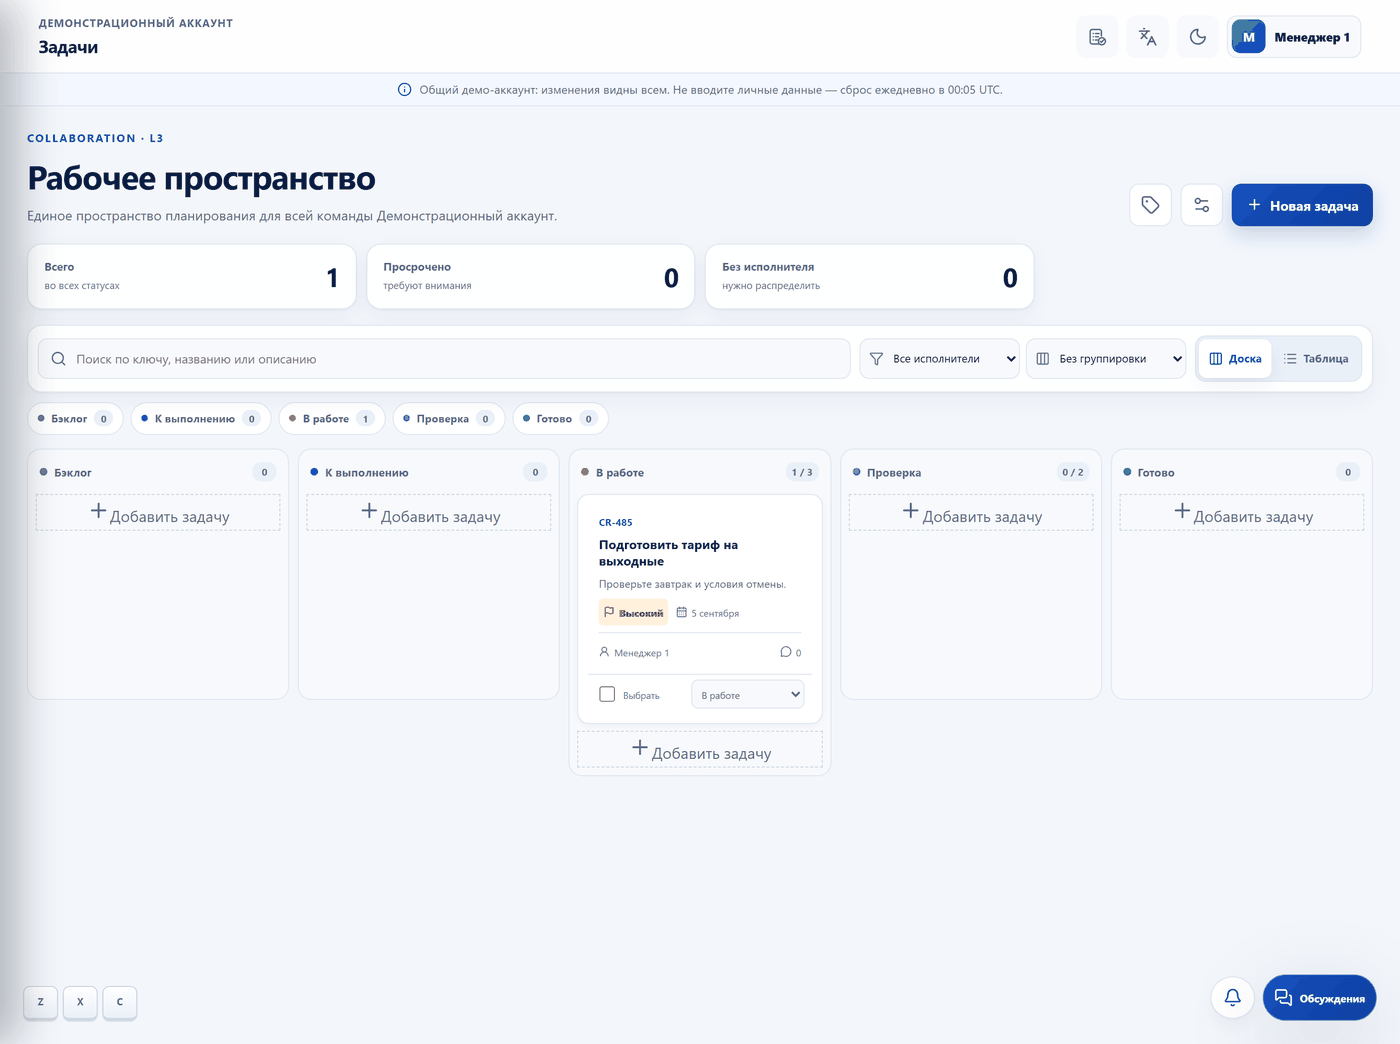Open the language translation icon

(1147, 37)
